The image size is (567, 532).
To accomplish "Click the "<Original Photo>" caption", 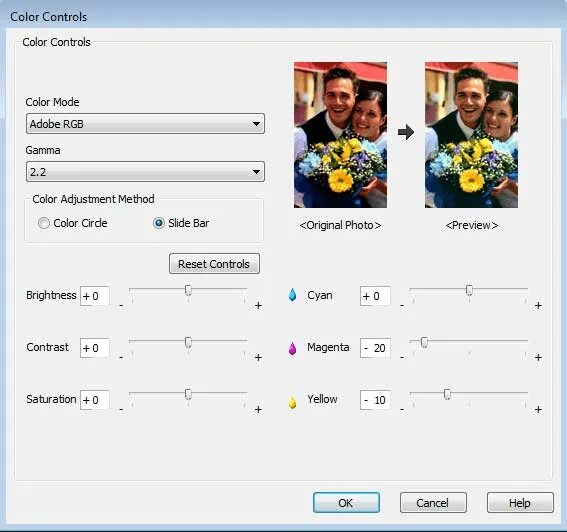I will tap(340, 225).
